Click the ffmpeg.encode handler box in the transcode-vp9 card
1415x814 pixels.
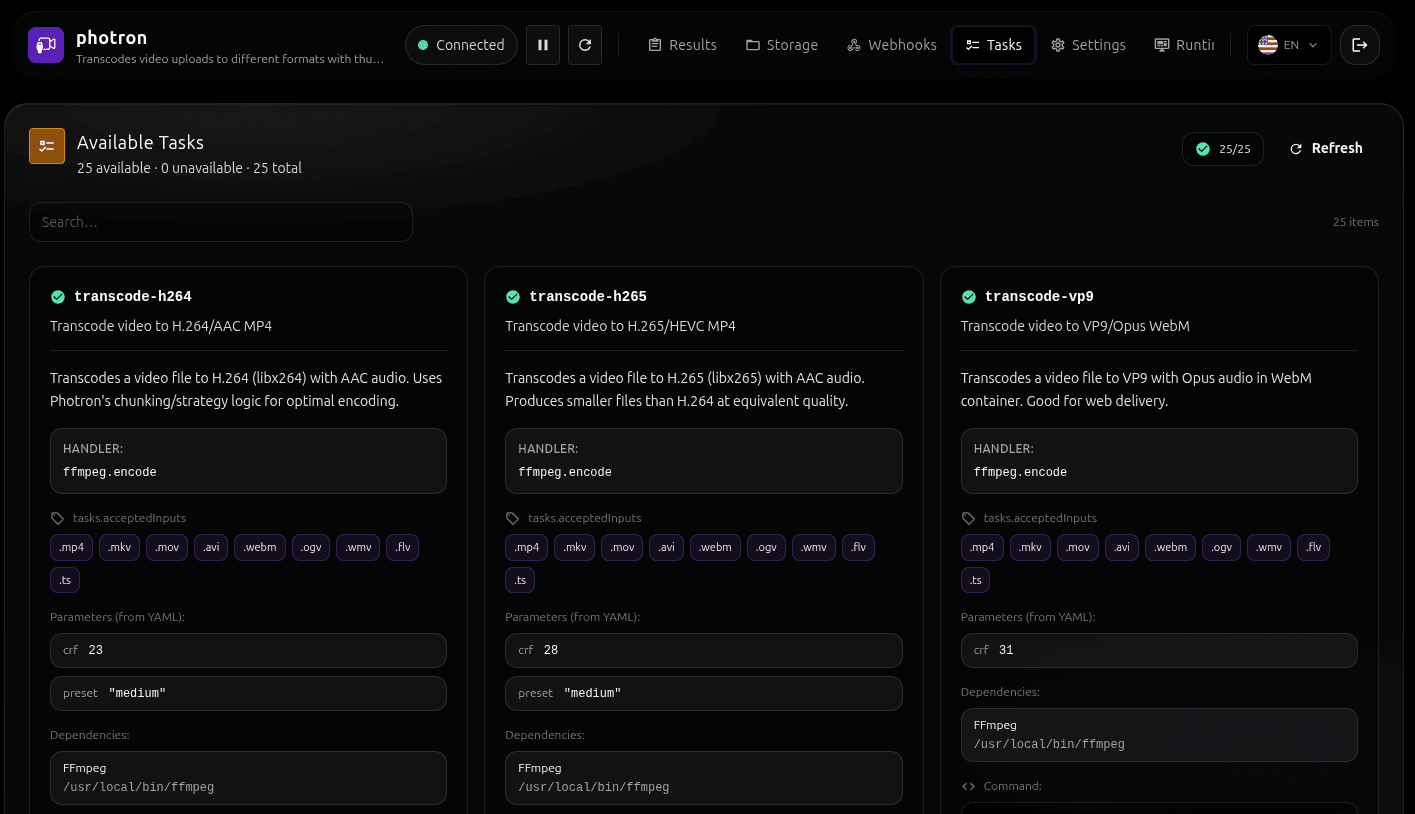click(1159, 461)
